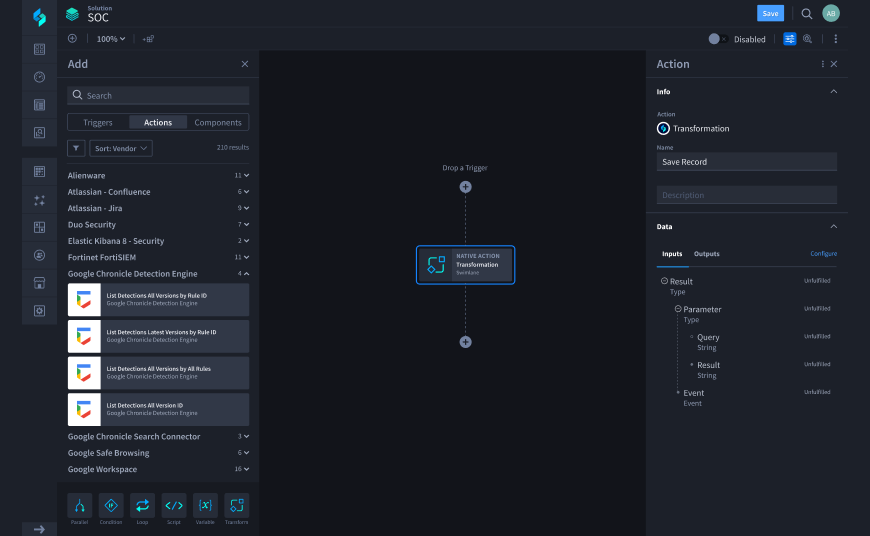Open the 100% zoom level dropdown

[111, 39]
